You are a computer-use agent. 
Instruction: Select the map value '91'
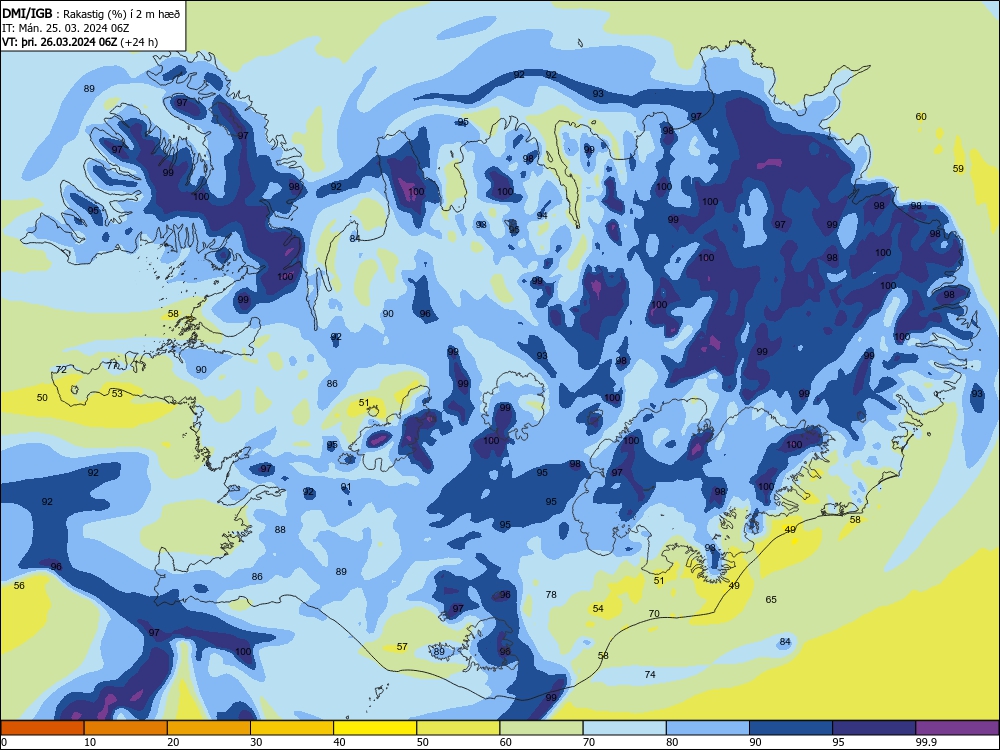(346, 487)
